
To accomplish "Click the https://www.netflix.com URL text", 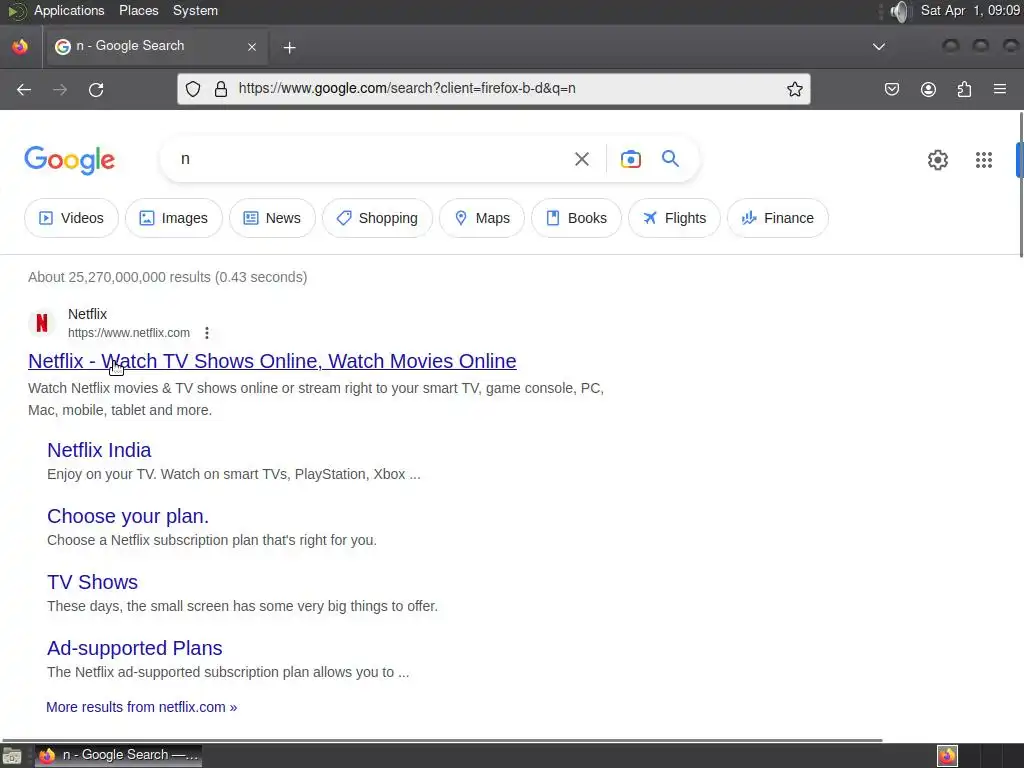I will tap(129, 333).
